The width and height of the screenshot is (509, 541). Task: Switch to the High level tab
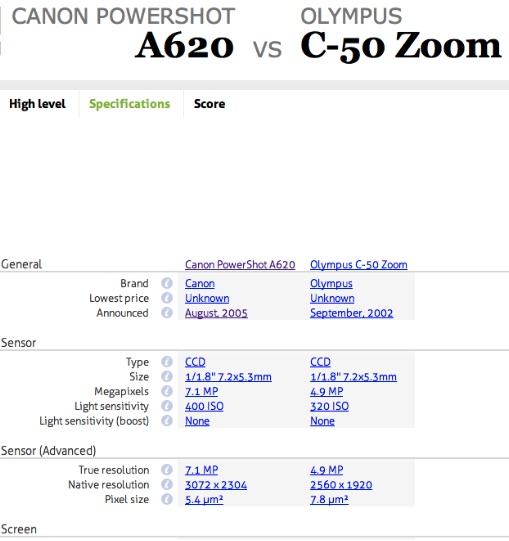point(37,104)
